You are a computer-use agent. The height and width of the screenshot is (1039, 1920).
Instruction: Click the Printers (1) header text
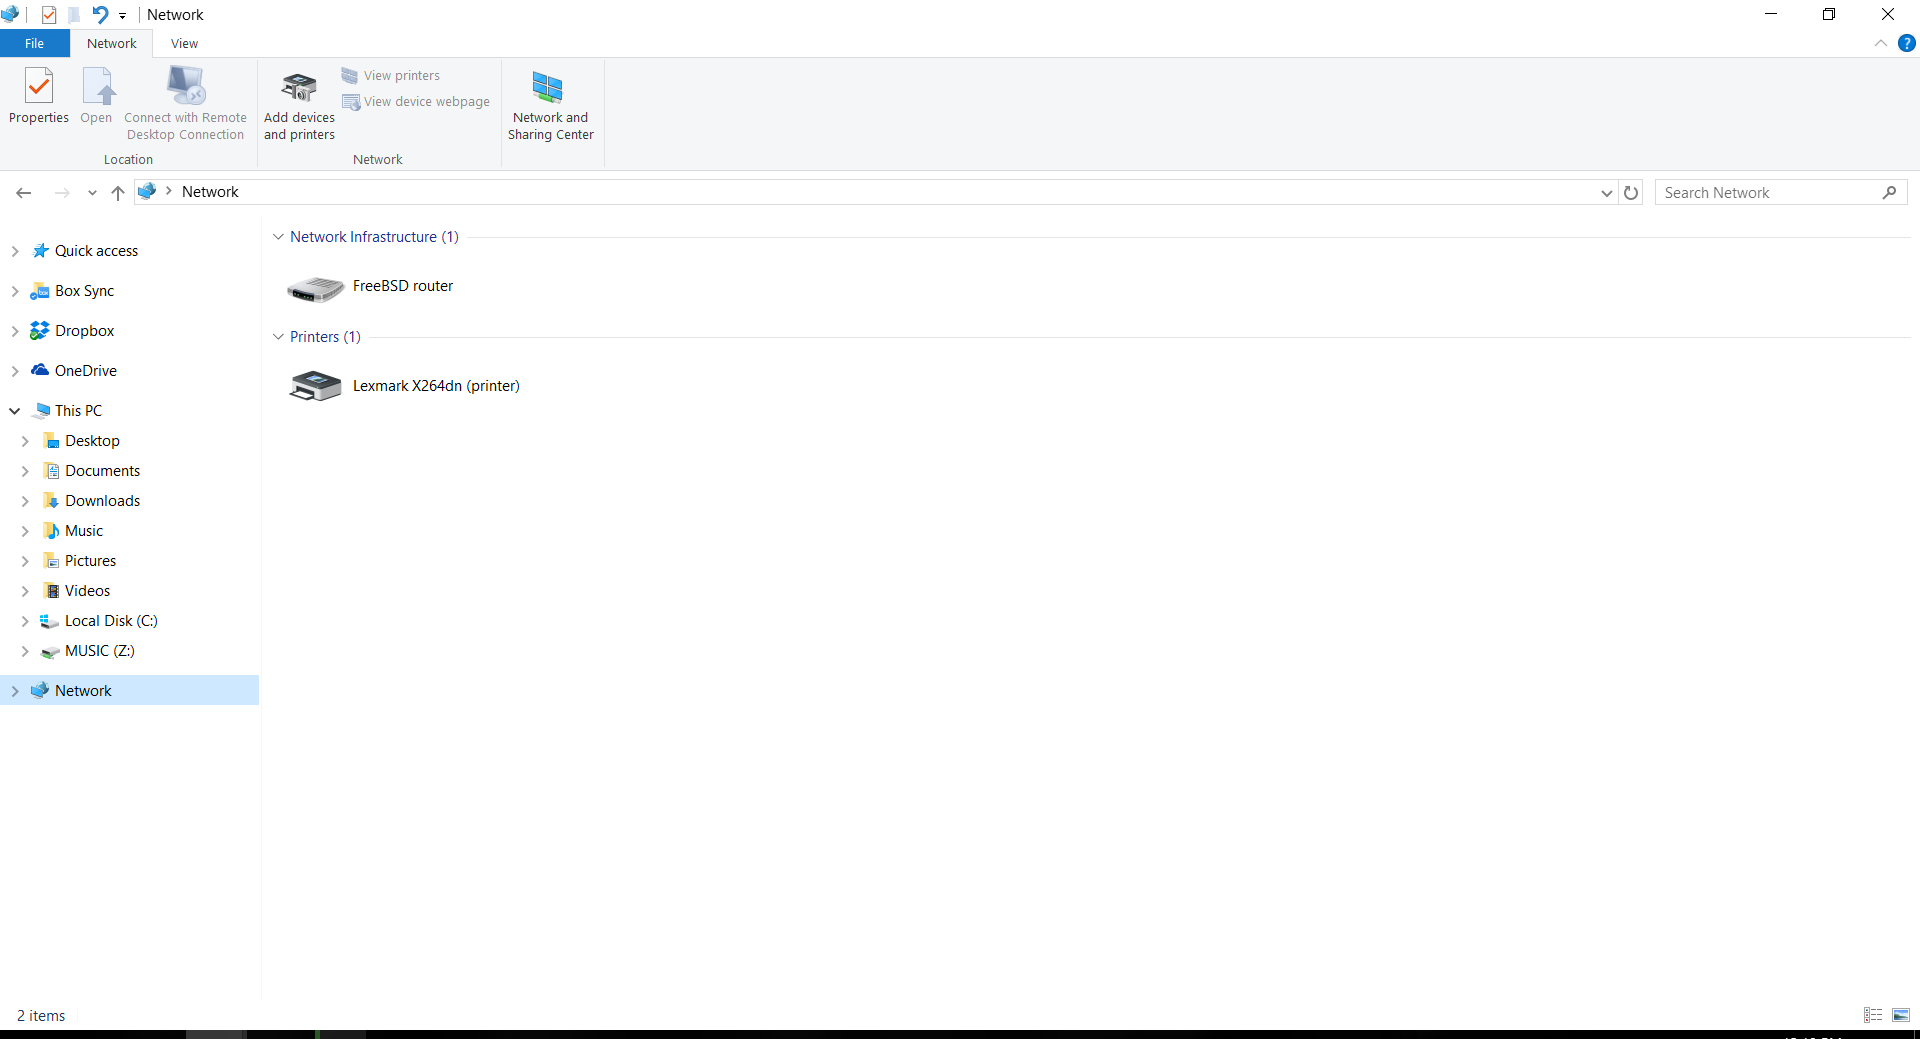point(325,337)
